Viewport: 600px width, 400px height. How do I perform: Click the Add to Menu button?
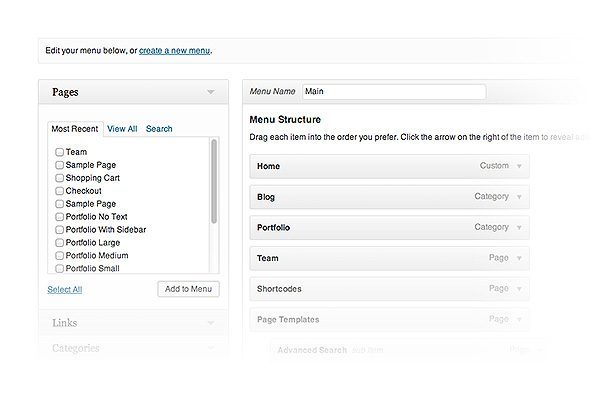188,289
